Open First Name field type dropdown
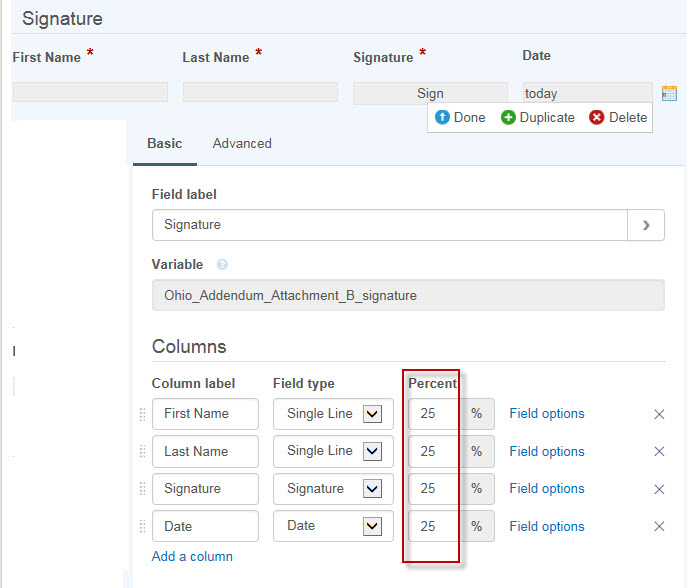The height and width of the screenshot is (588, 687). point(372,414)
